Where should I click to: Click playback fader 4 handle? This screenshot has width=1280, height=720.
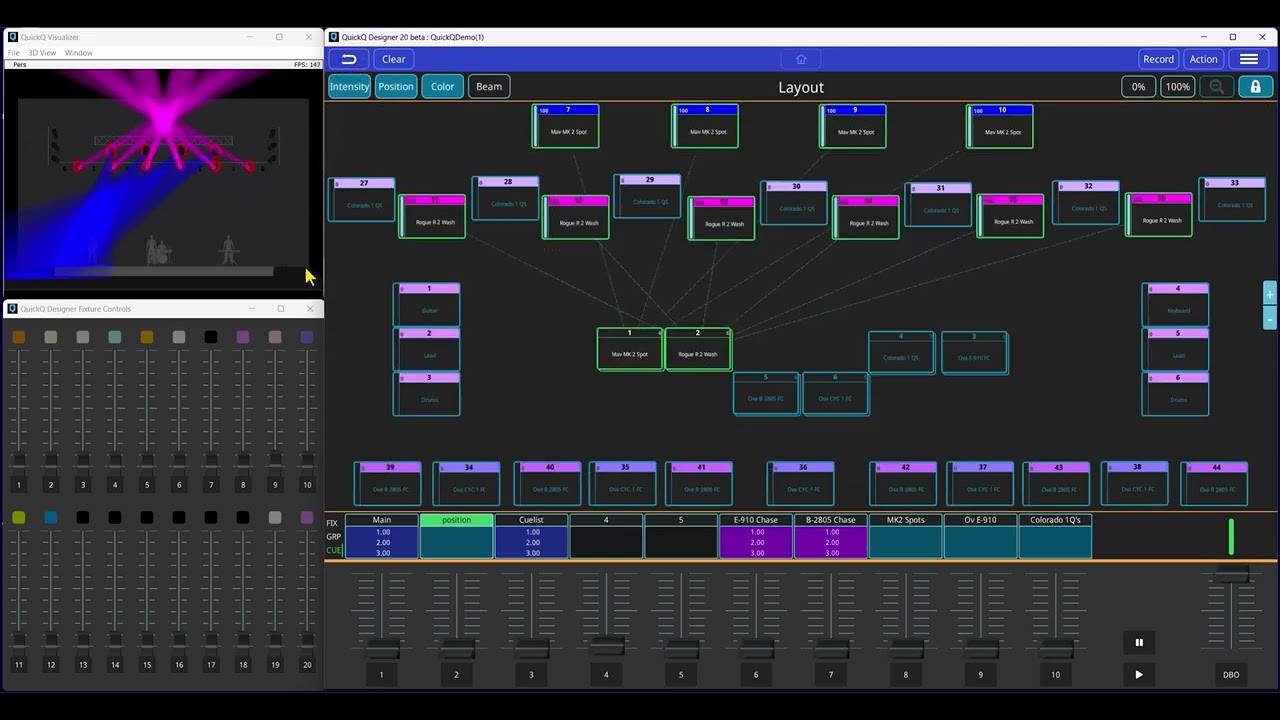click(606, 646)
